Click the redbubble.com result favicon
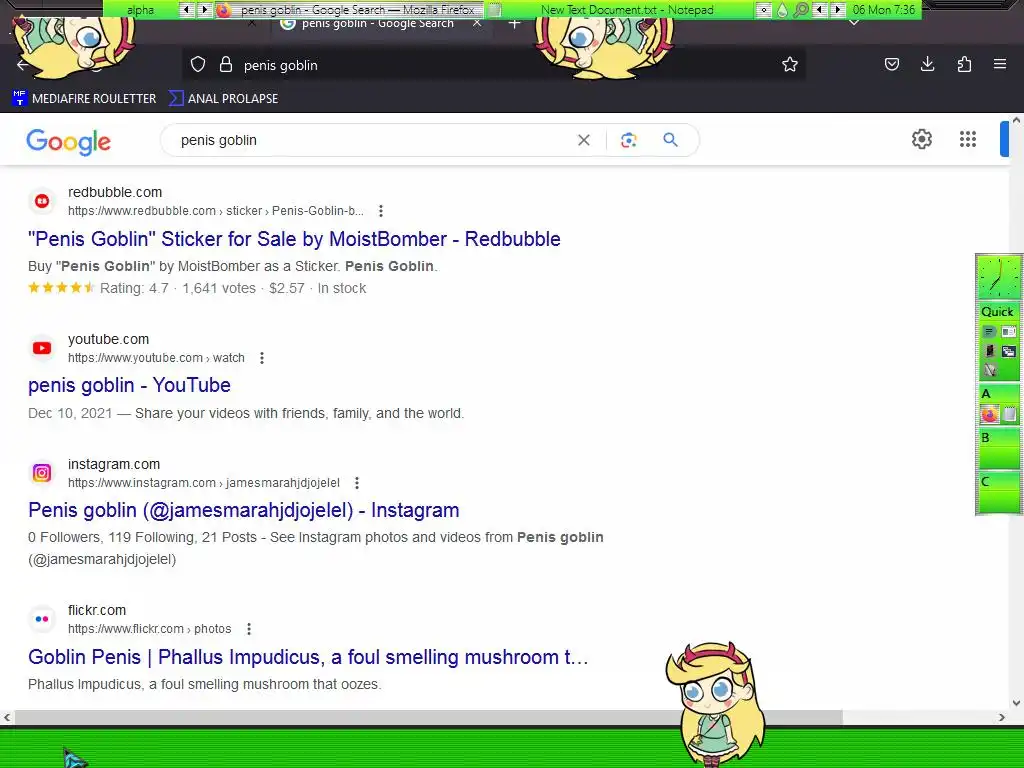Screen dimensions: 1024x768 [42, 201]
